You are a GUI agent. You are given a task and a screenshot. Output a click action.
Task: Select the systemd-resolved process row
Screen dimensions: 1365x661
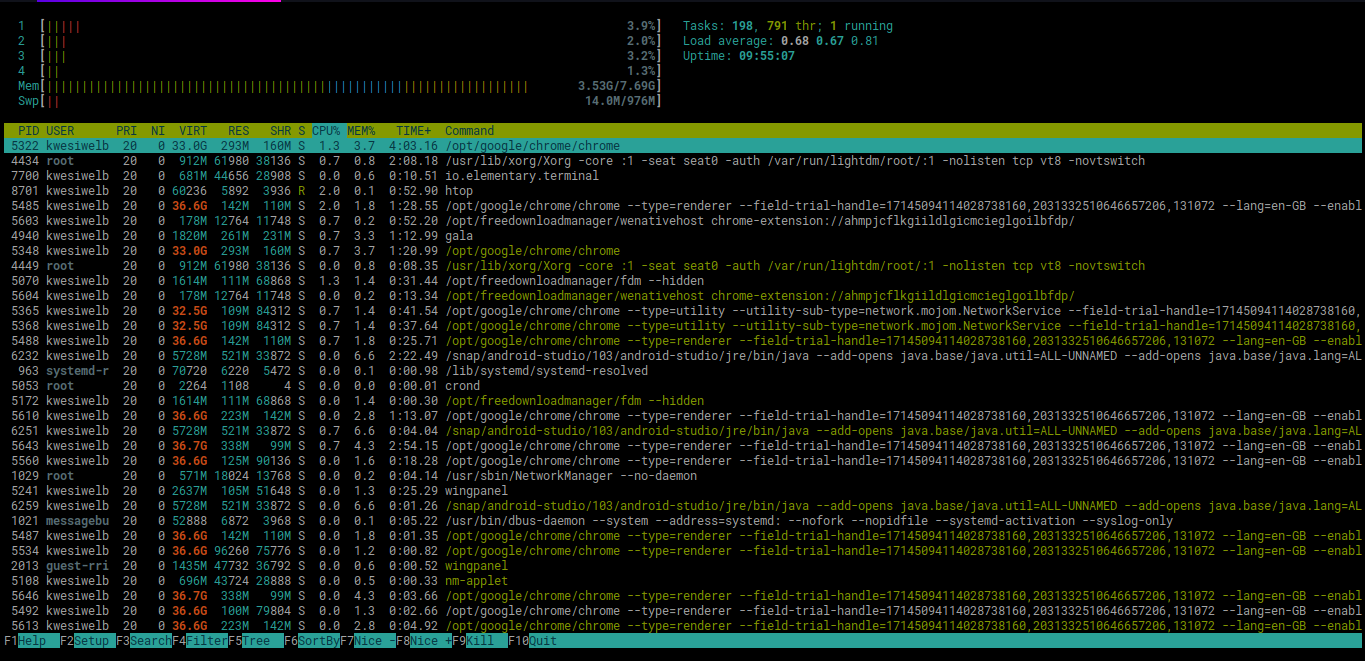click(x=682, y=371)
